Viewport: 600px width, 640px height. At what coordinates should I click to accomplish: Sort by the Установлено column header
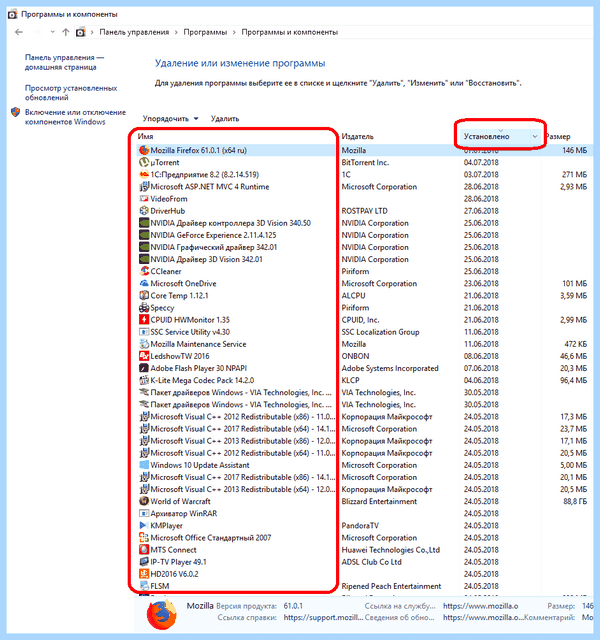(x=487, y=136)
